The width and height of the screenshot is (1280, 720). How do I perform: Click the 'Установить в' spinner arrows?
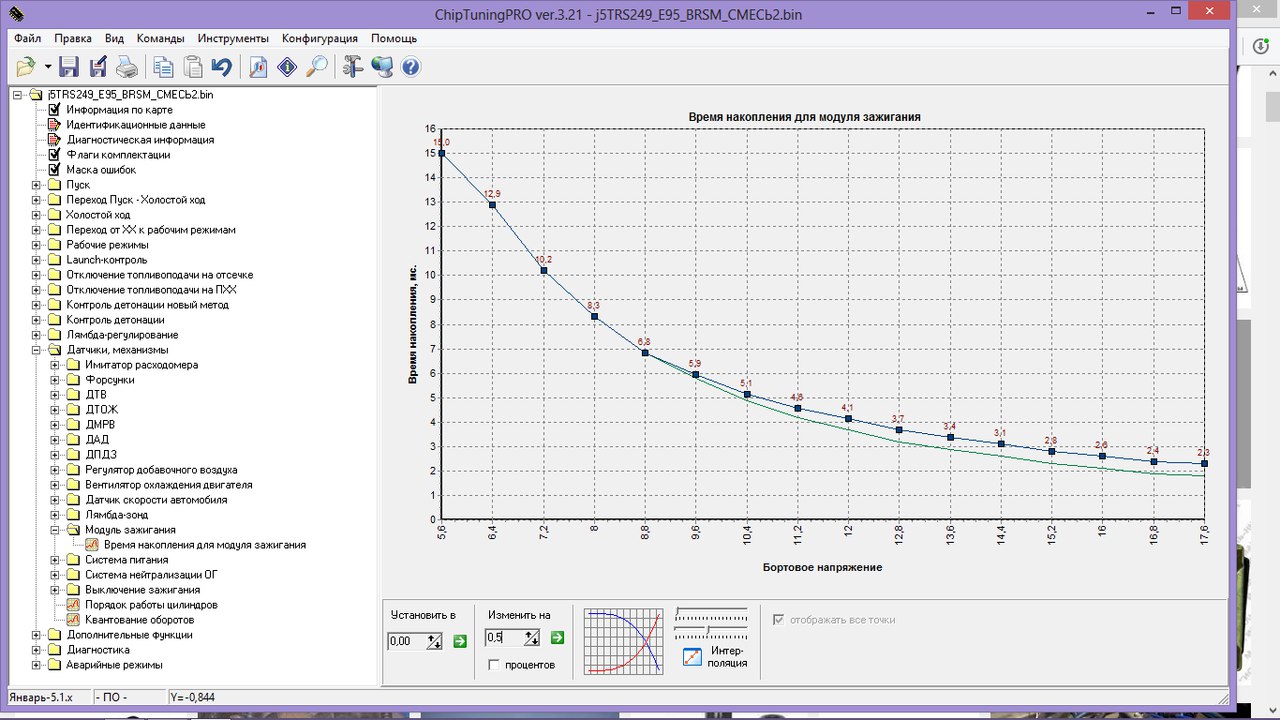click(x=435, y=641)
